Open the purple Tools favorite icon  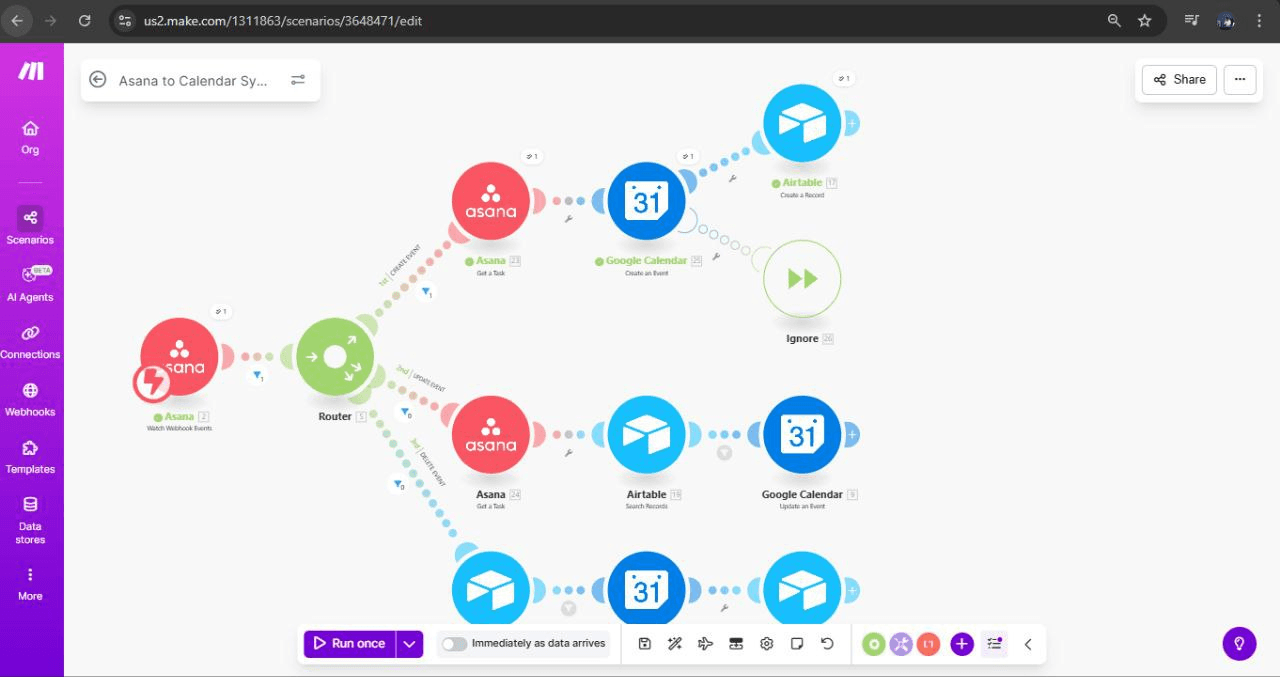point(901,644)
